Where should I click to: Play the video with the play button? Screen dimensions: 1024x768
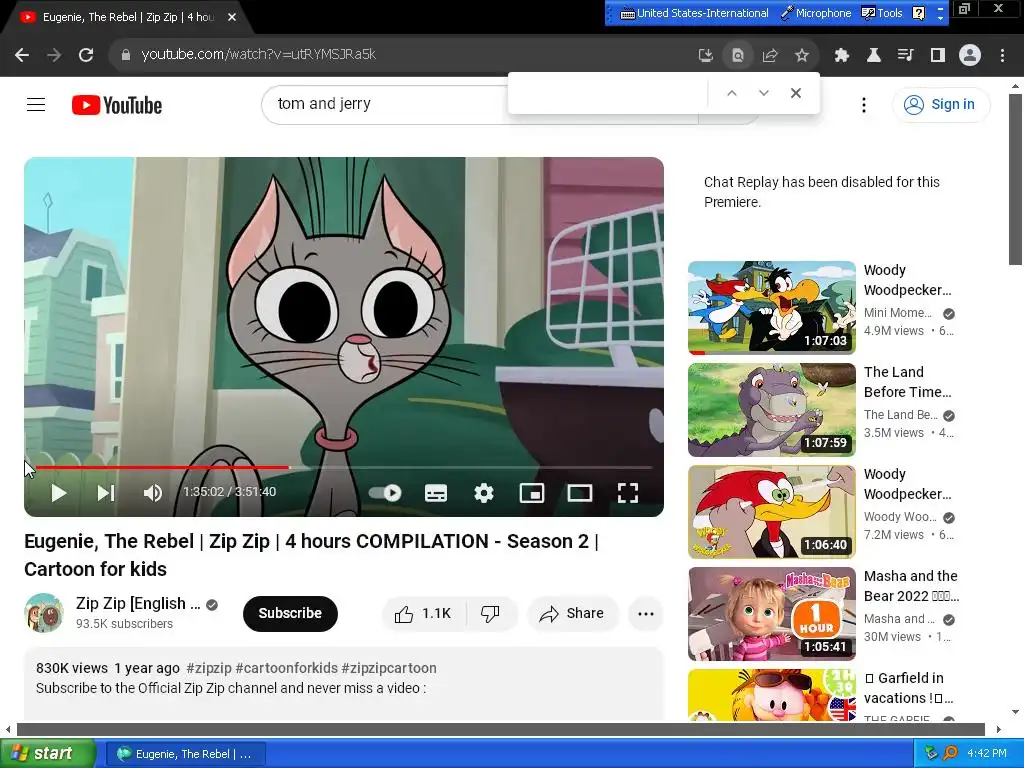point(59,493)
